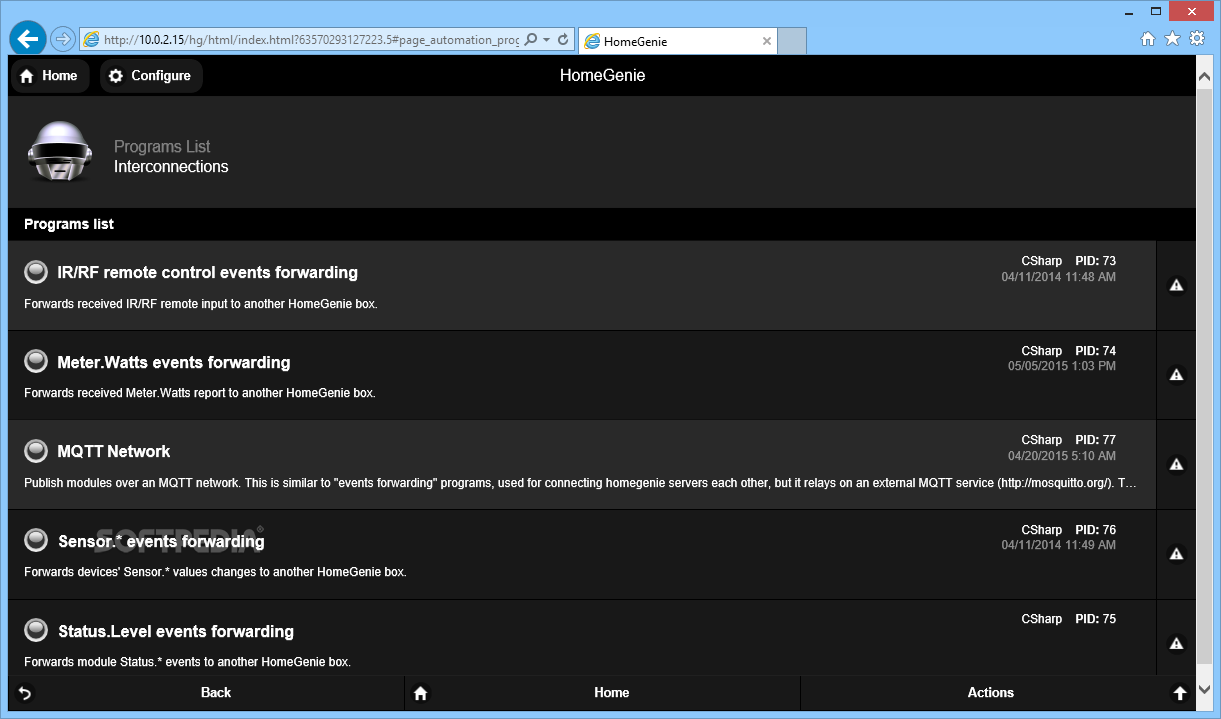
Task: Close the HomeGenie browser tab
Action: click(767, 41)
